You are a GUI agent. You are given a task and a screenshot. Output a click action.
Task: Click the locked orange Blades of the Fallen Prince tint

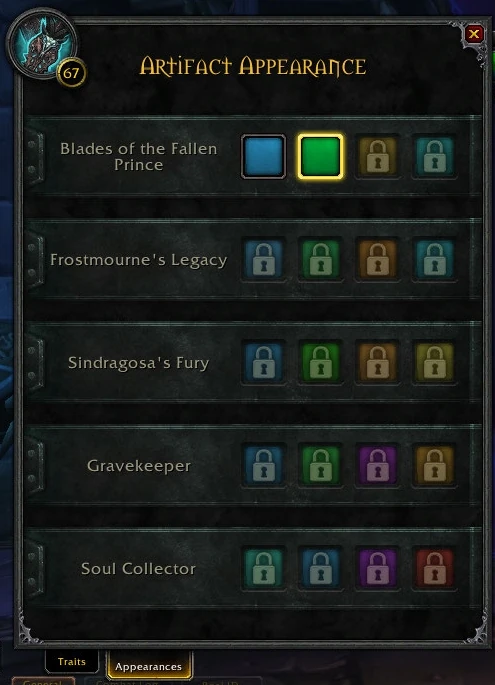(377, 156)
